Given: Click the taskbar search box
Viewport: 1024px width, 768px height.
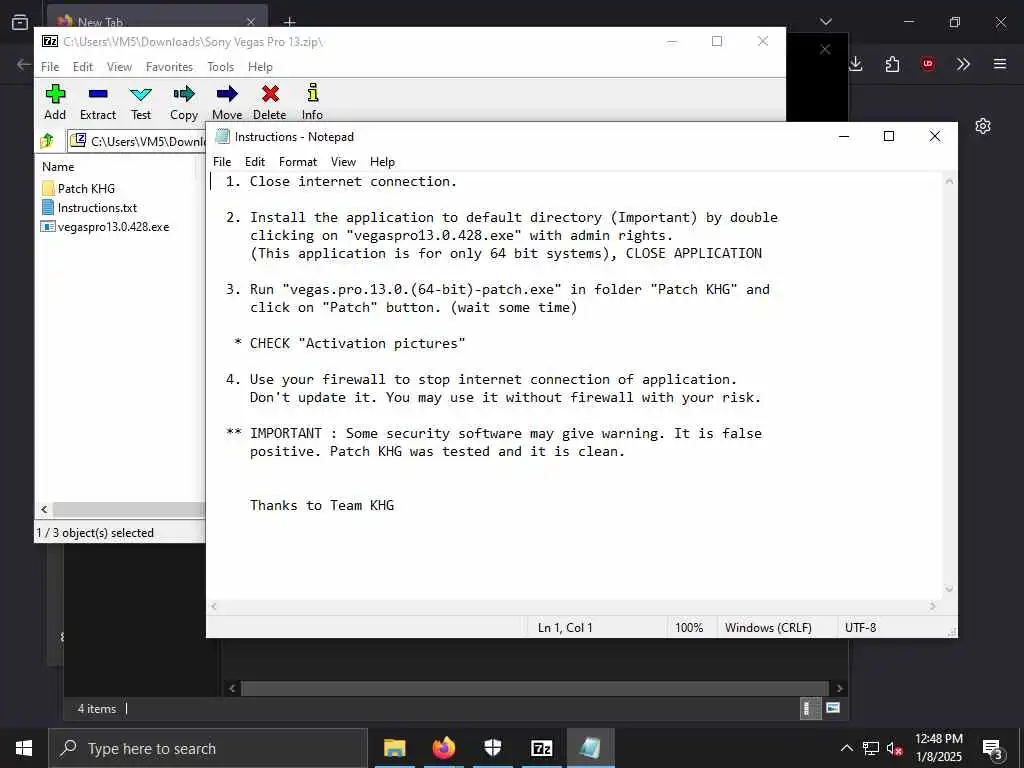Looking at the screenshot, I should click(208, 748).
